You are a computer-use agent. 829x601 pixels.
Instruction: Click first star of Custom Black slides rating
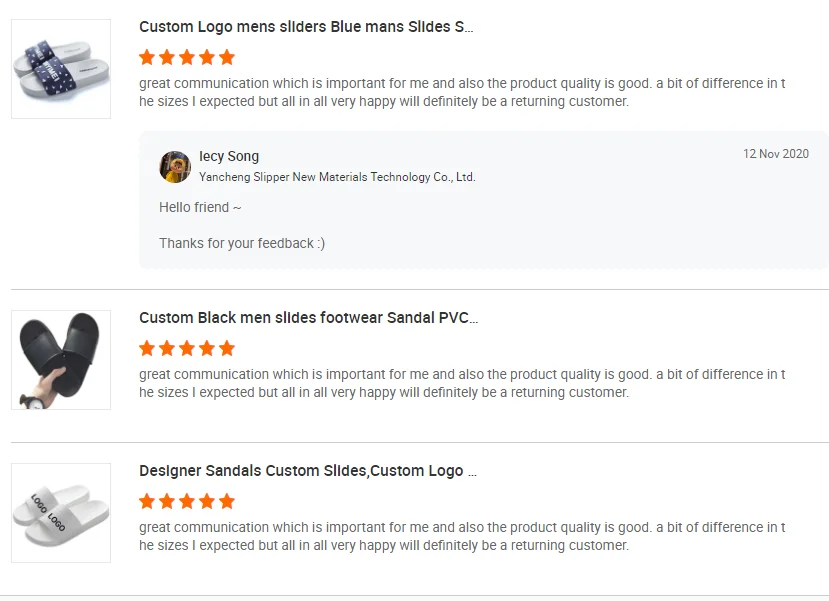[147, 348]
